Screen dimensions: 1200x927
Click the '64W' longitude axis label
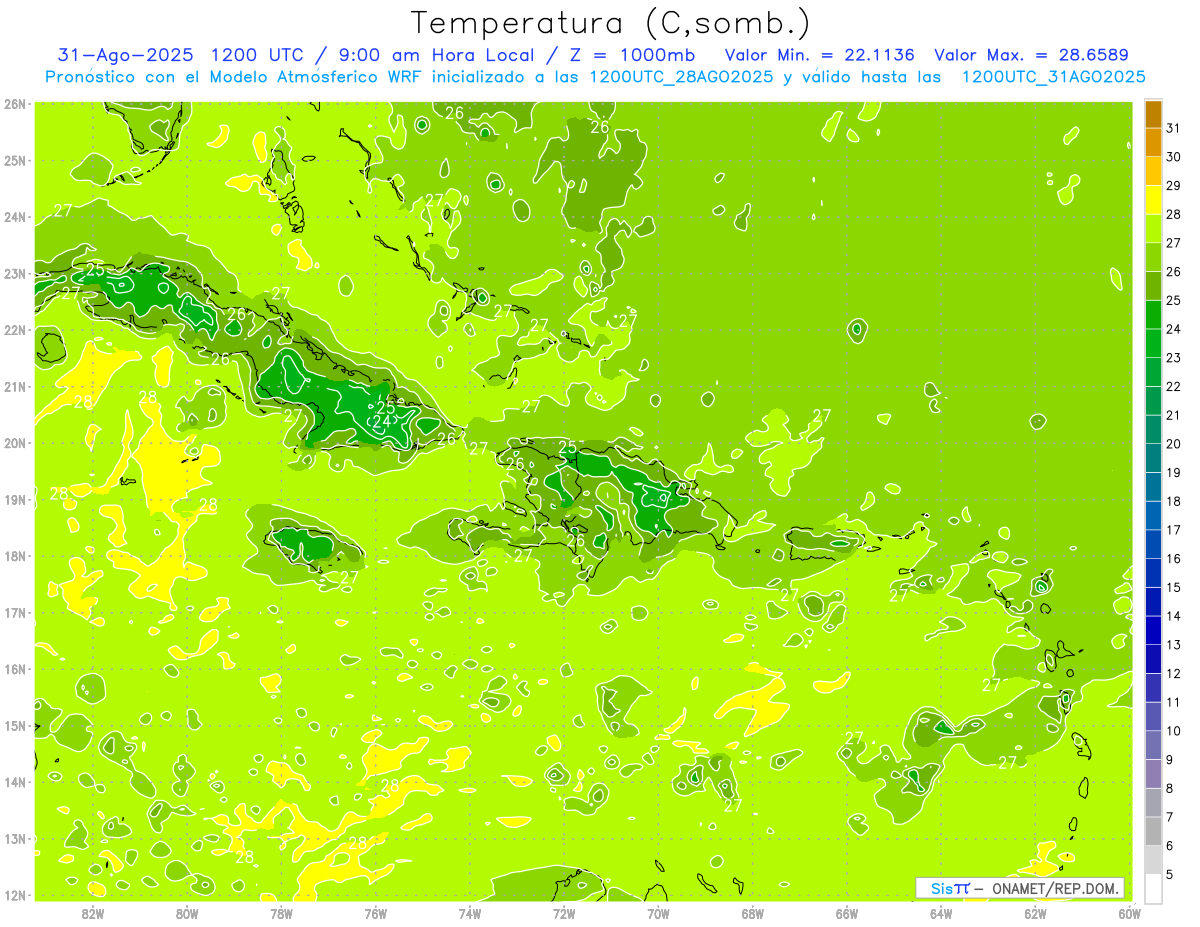[941, 914]
